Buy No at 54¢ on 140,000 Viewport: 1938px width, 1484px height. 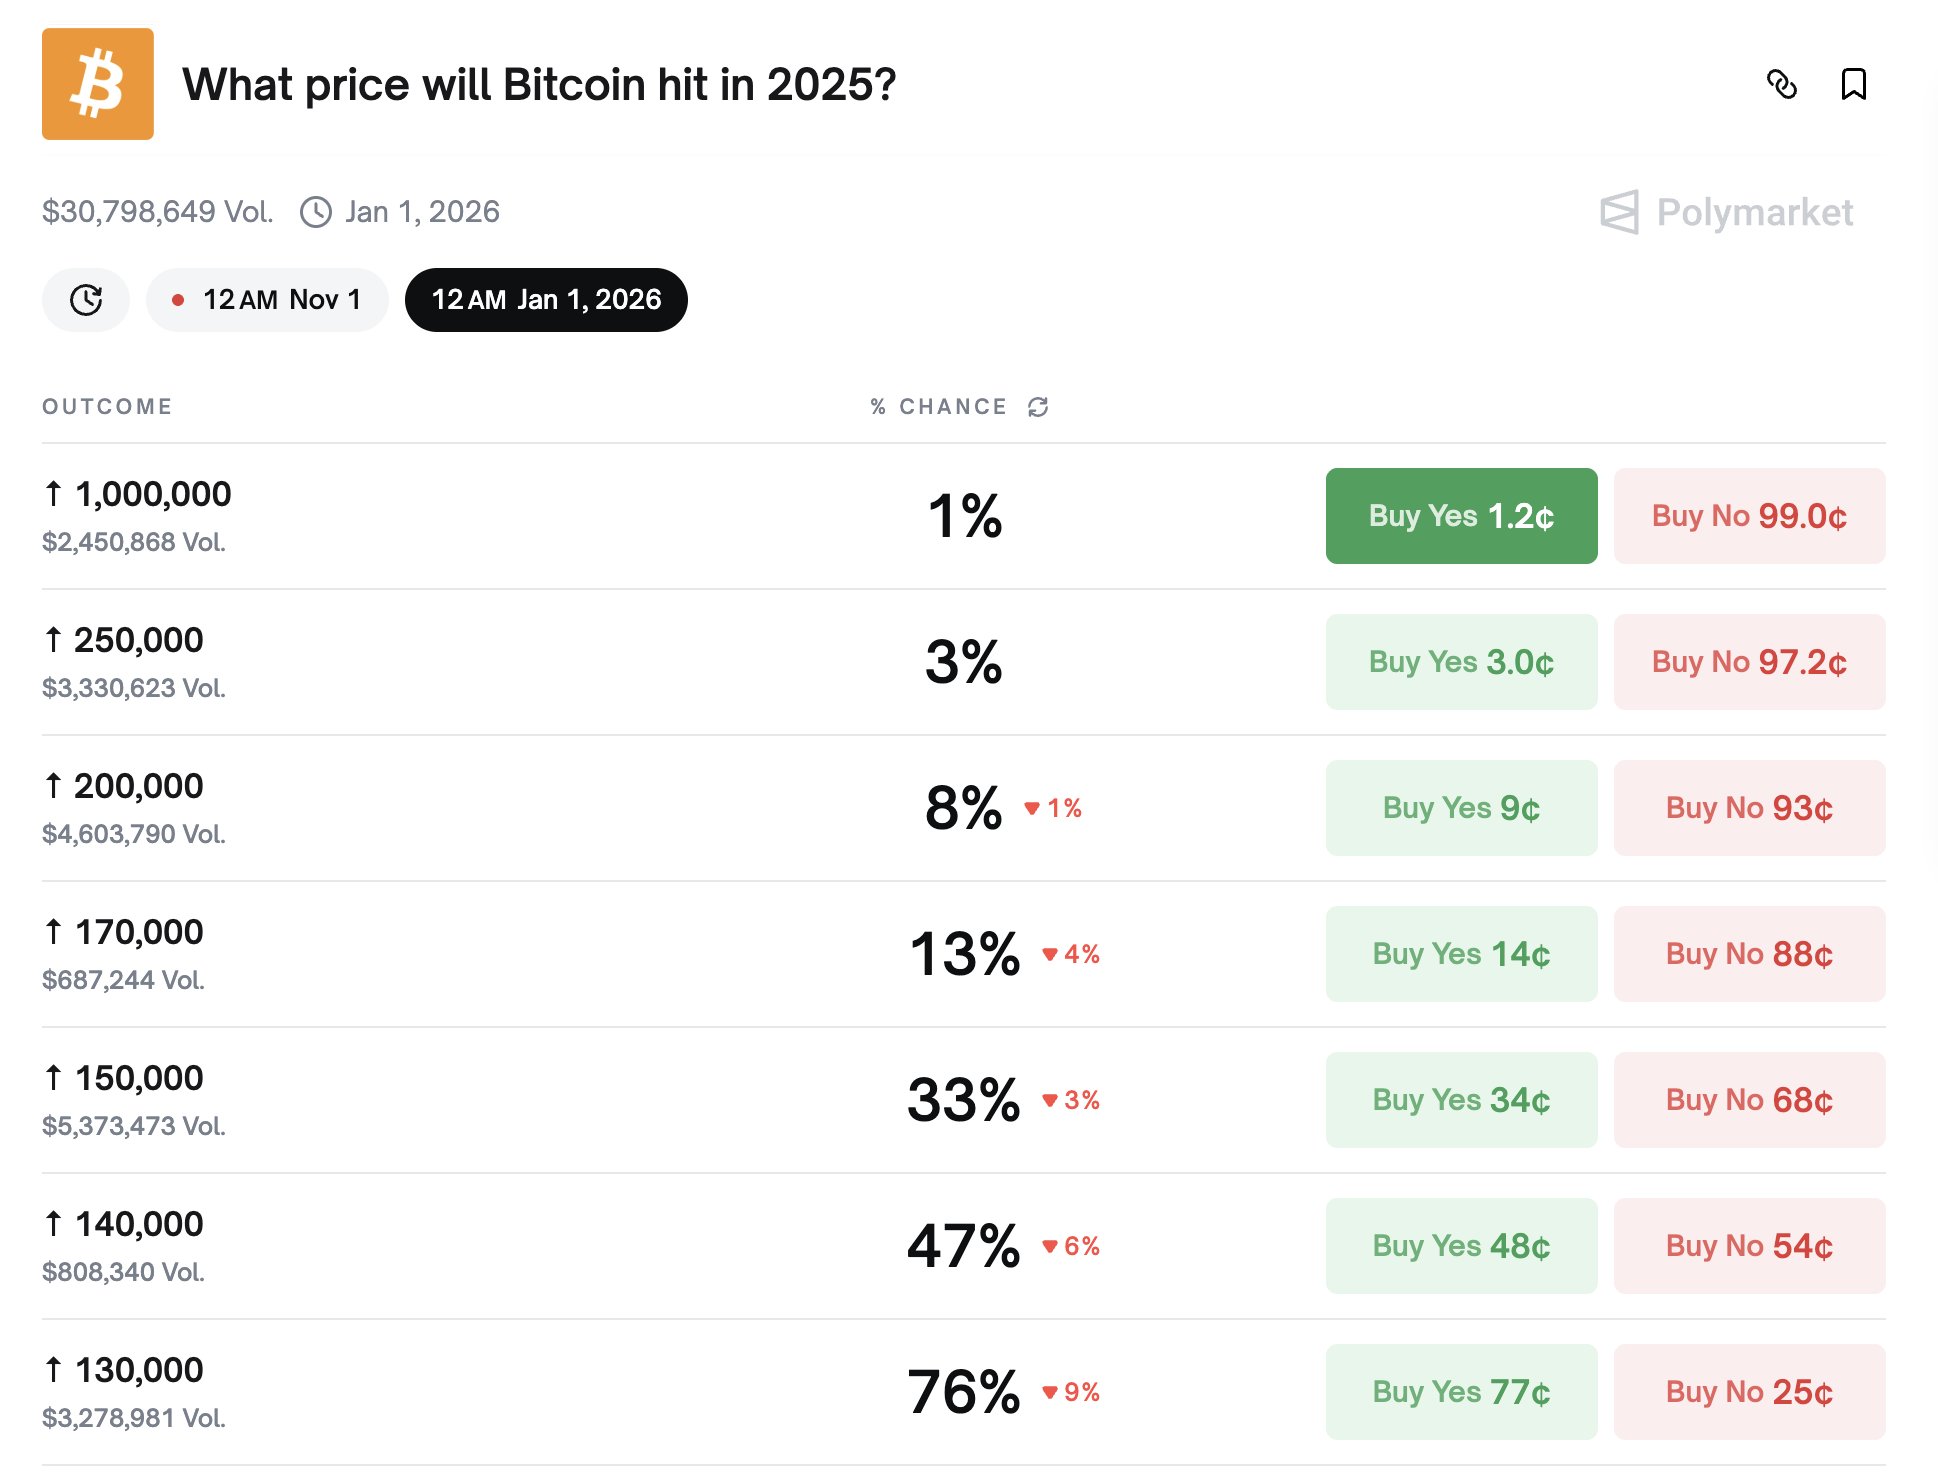(1749, 1245)
